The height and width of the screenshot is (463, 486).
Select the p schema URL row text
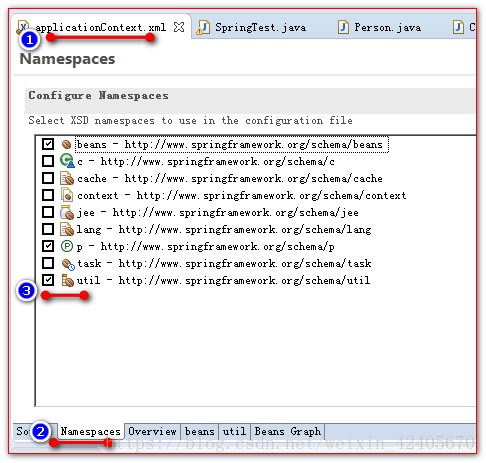point(206,247)
